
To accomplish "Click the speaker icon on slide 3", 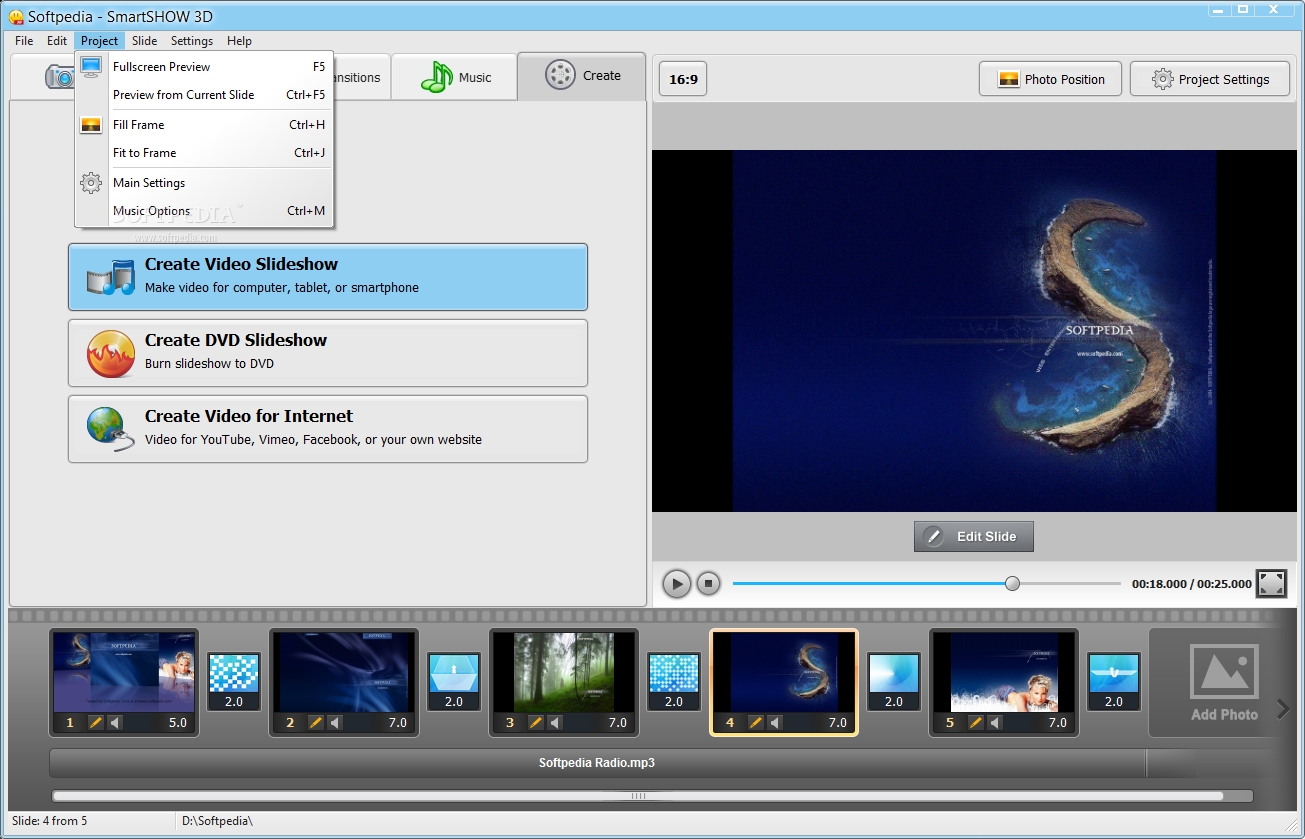I will tap(555, 722).
